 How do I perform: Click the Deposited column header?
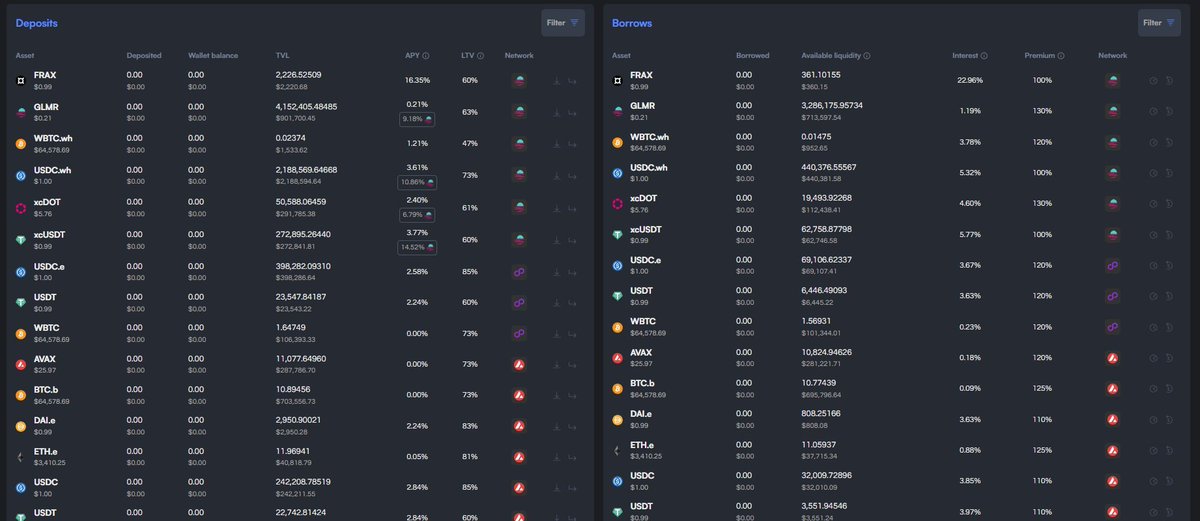pos(144,56)
